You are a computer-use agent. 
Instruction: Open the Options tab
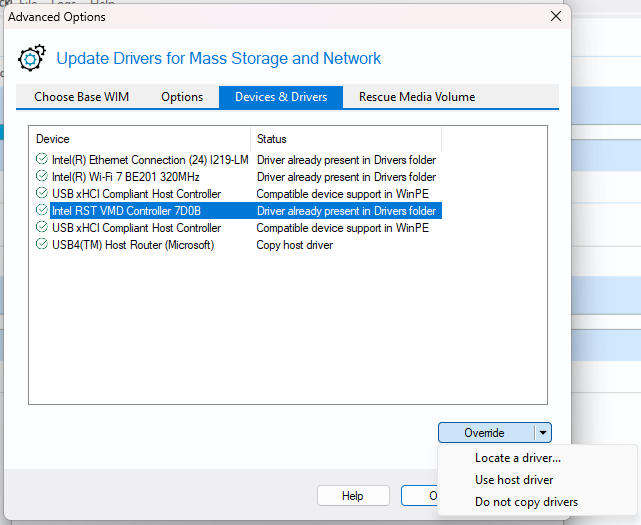182,97
